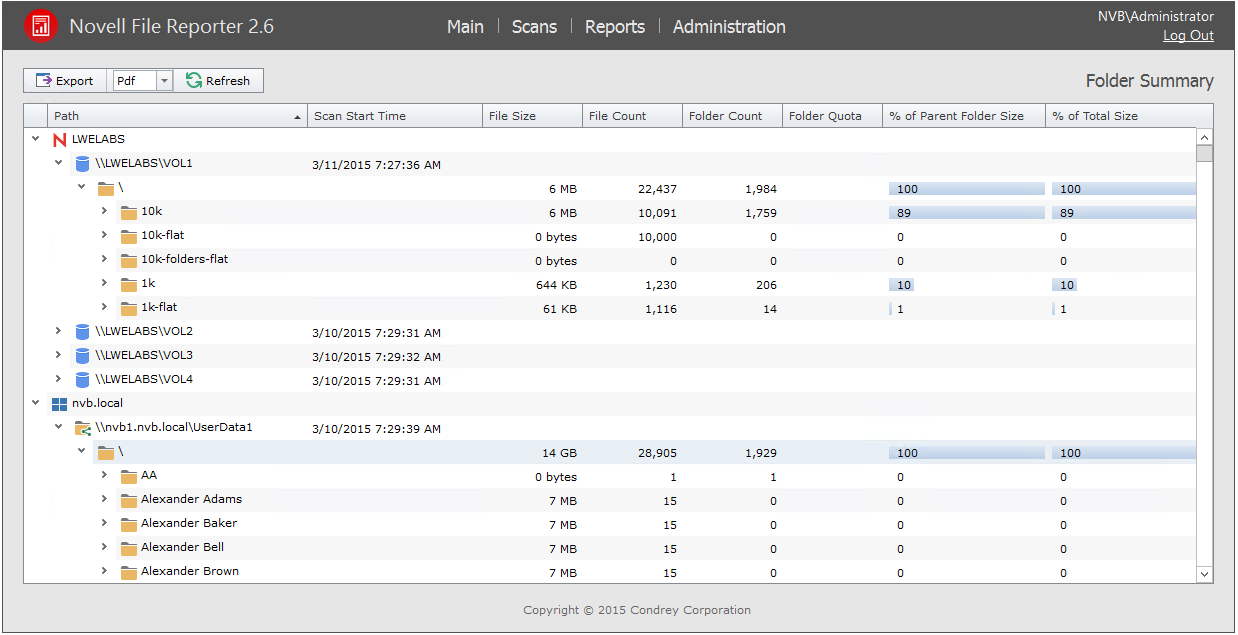Viewport: 1238px width, 635px height.
Task: Open the Reports menu
Action: pyautogui.click(x=614, y=27)
